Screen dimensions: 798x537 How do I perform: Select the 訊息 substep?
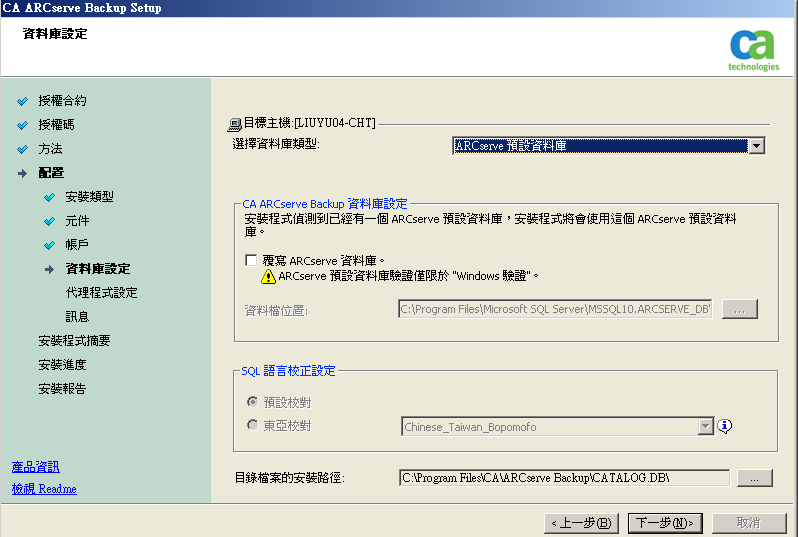(x=77, y=317)
